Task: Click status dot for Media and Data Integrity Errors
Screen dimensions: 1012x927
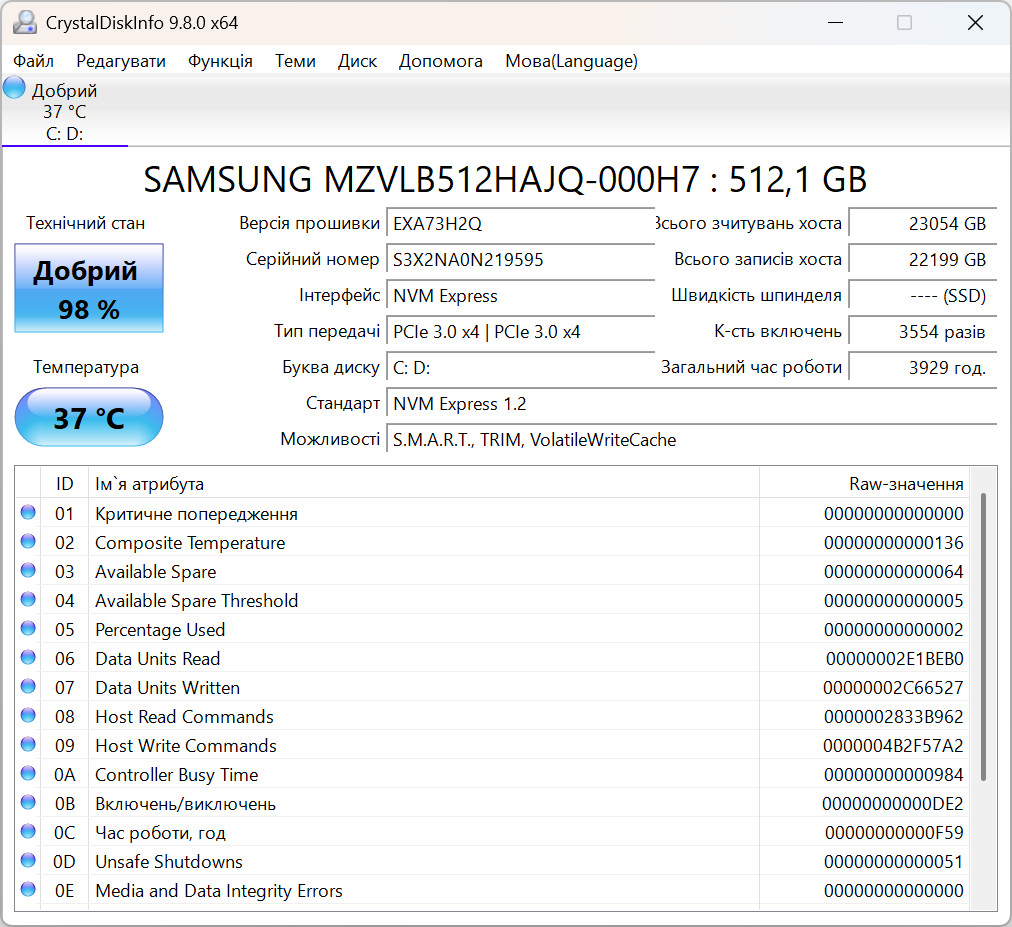Action: click(x=28, y=890)
